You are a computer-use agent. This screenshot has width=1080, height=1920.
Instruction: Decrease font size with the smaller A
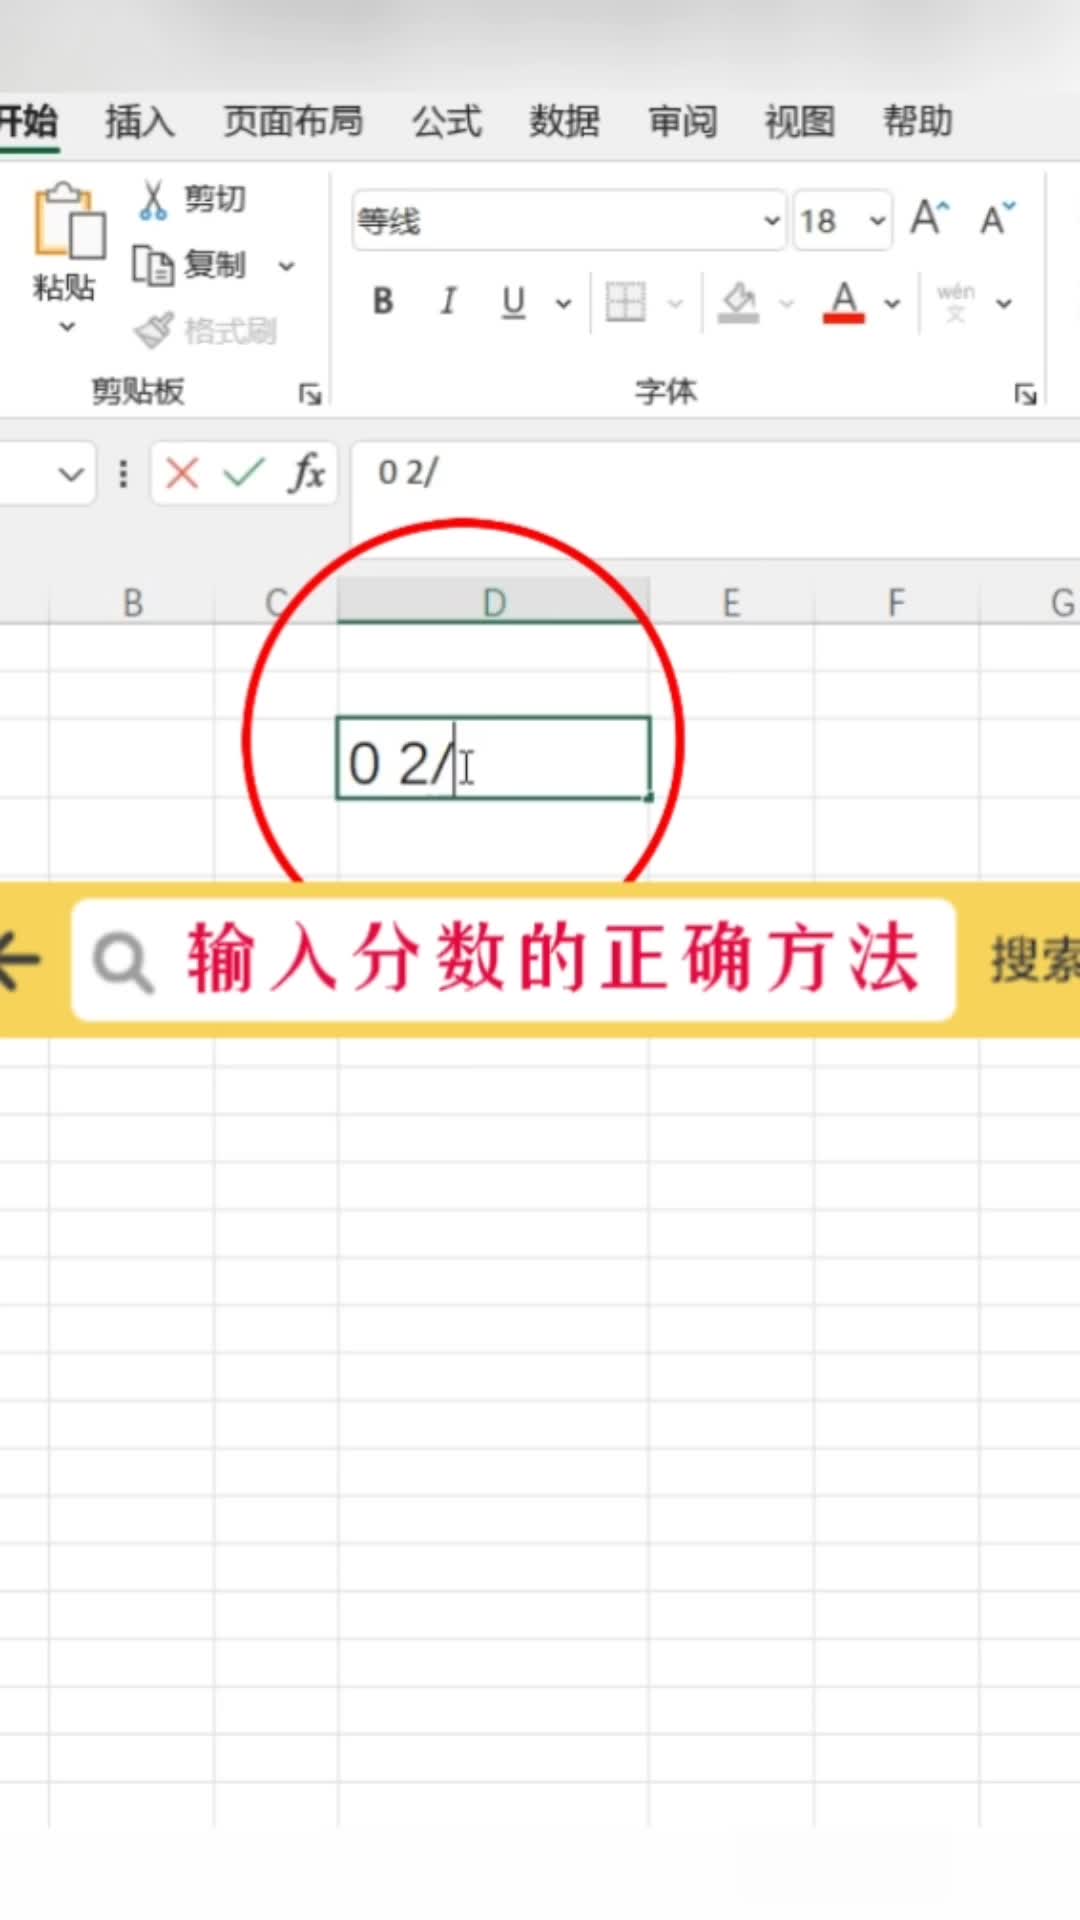coord(996,218)
